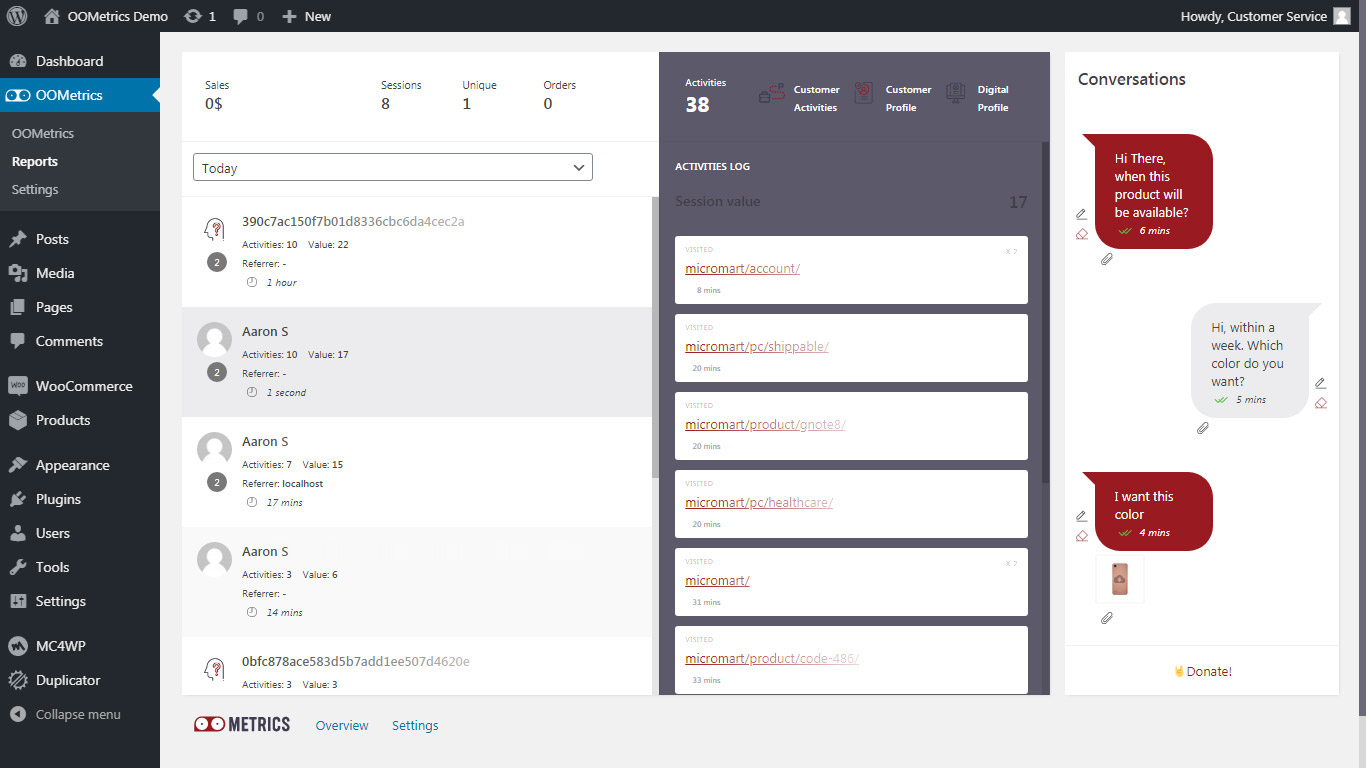Click the Plugins plug icon
This screenshot has height=768, width=1366.
point(18,499)
